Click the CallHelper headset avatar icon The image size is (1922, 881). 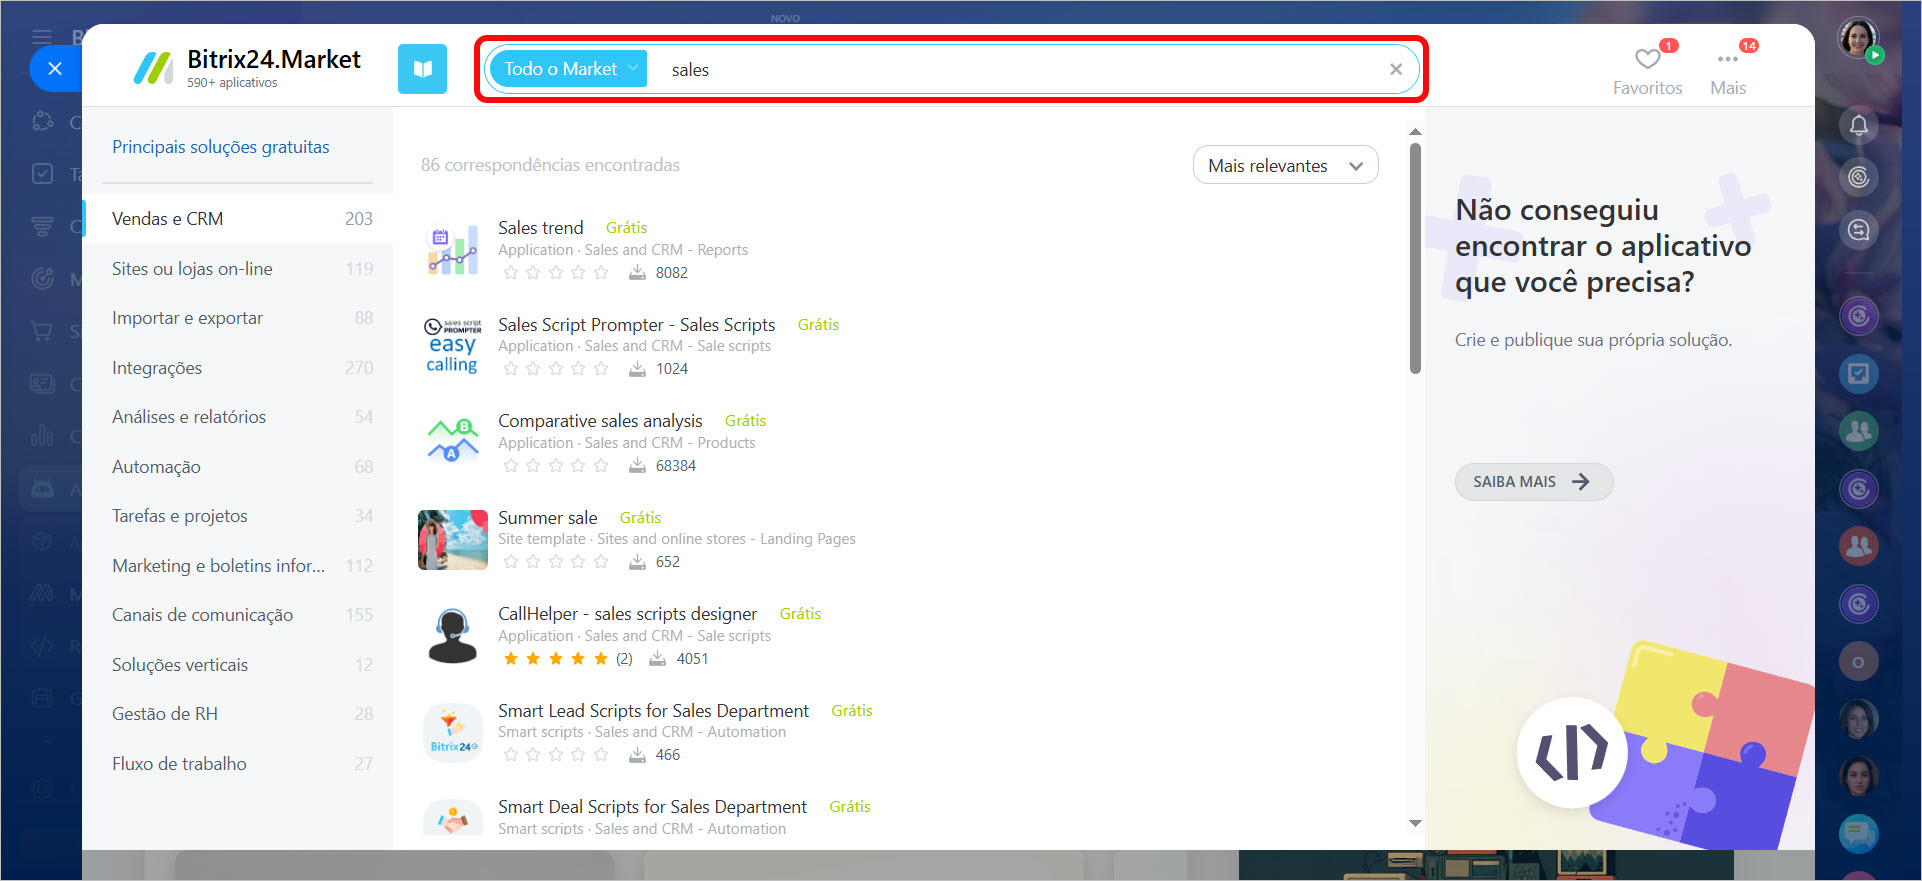453,636
